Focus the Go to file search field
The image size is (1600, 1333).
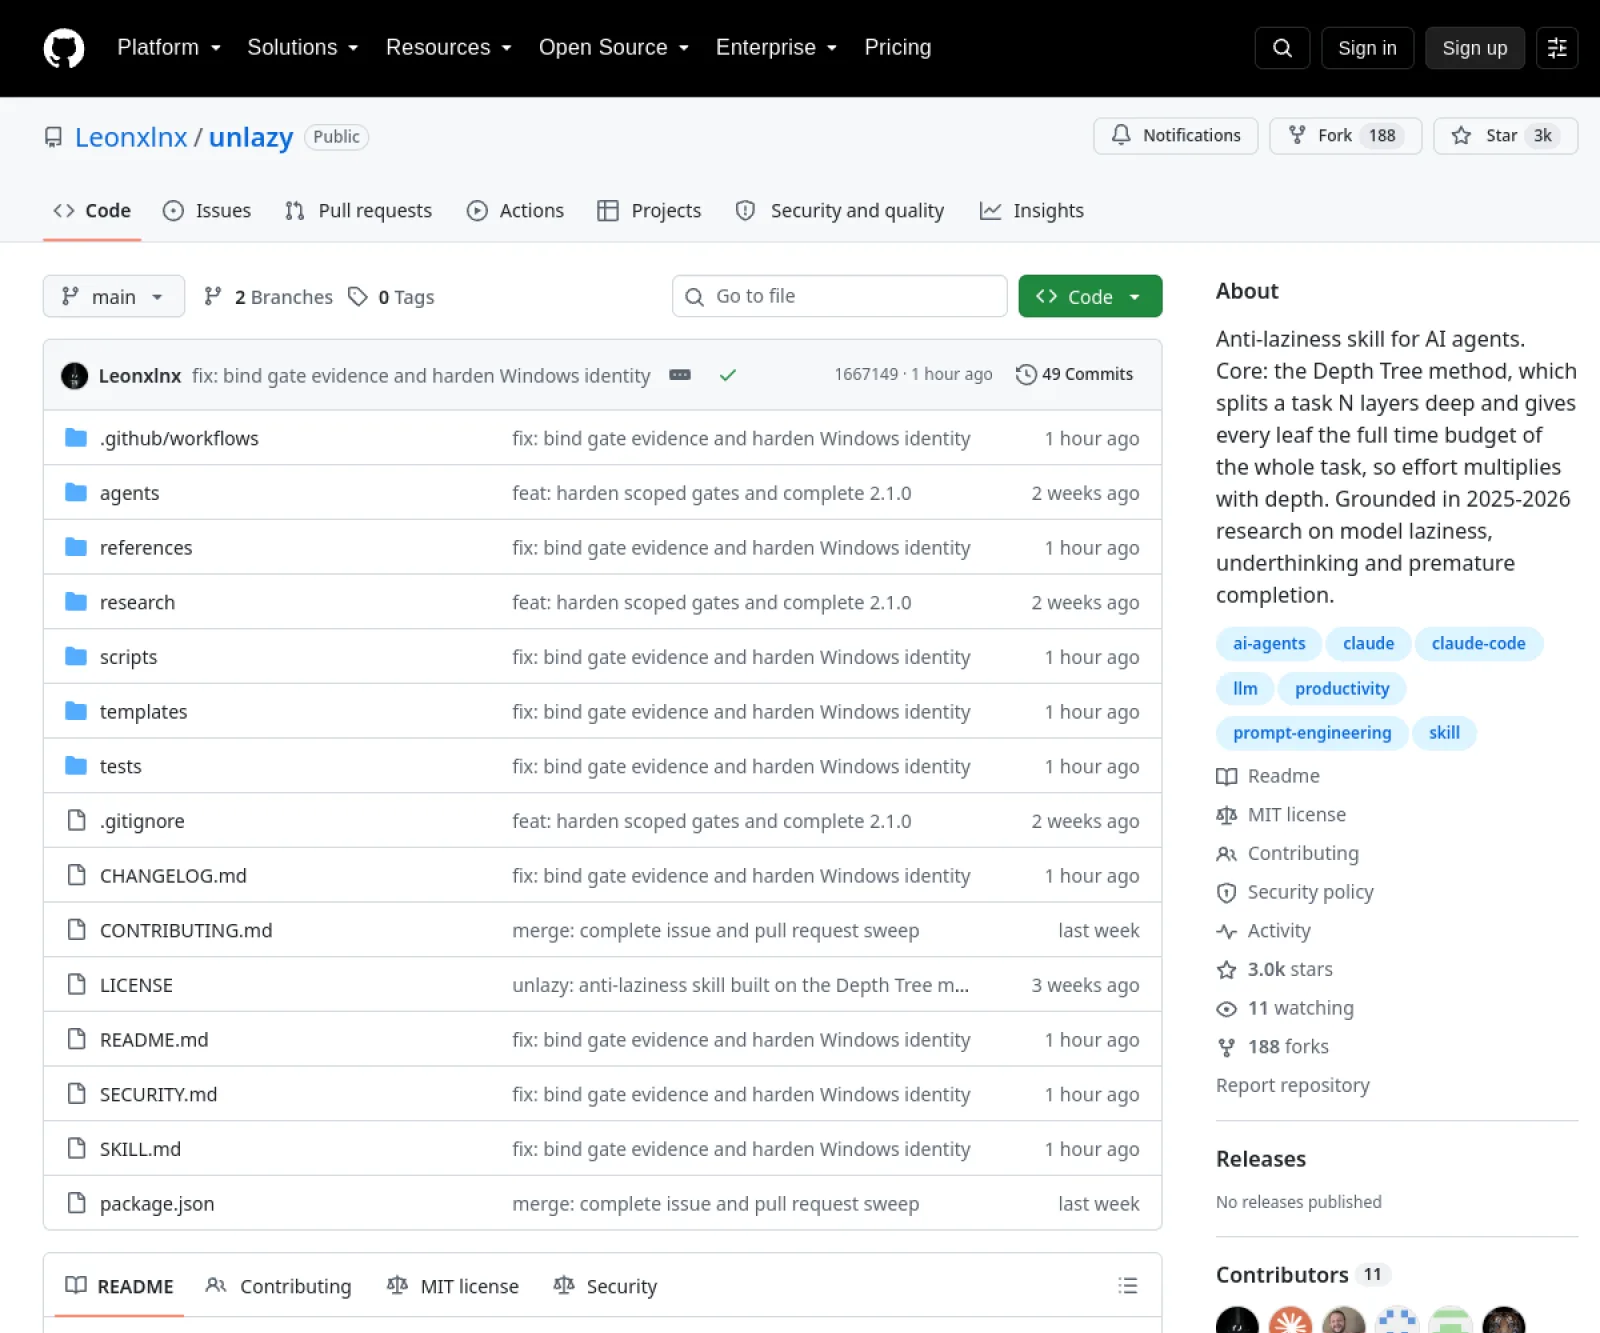839,296
